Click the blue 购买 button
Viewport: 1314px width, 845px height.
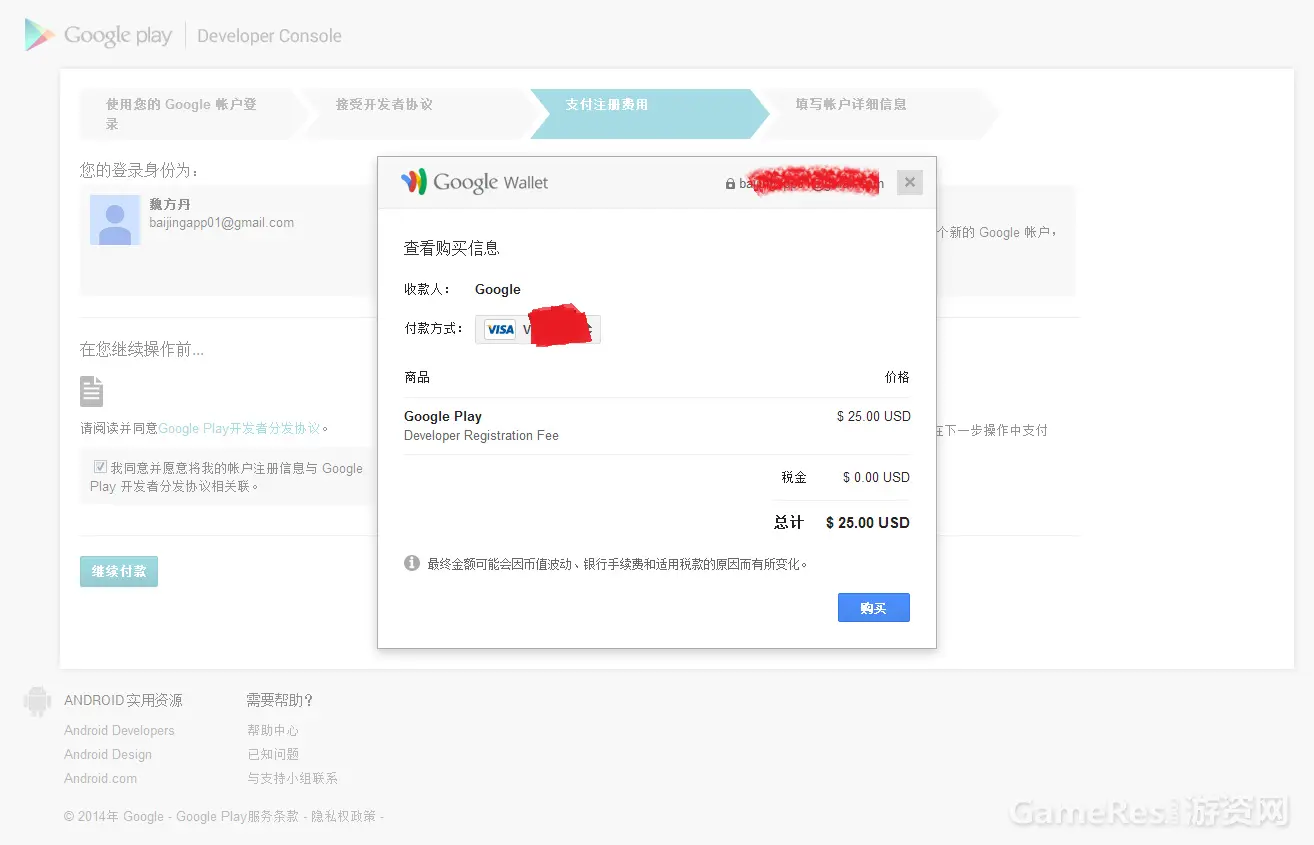(873, 608)
